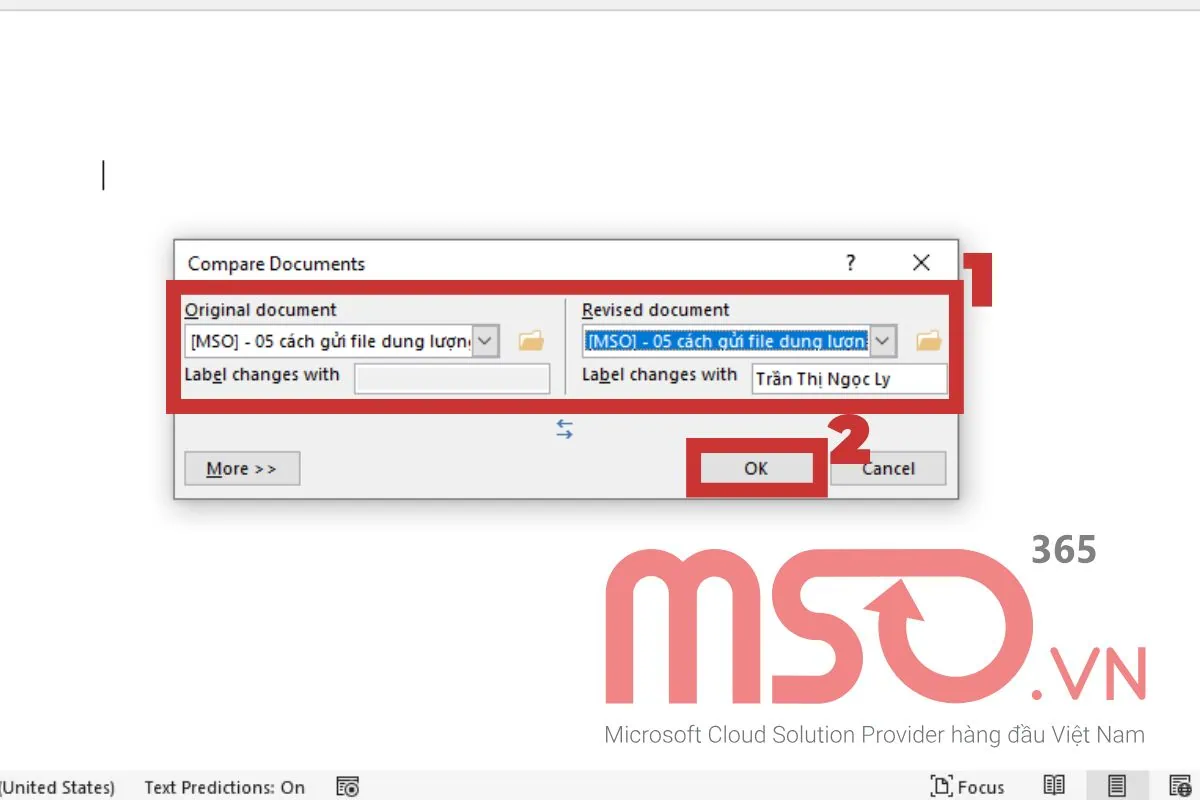Select the Print Layout view icon
1200x800 pixels.
pos(1117,786)
